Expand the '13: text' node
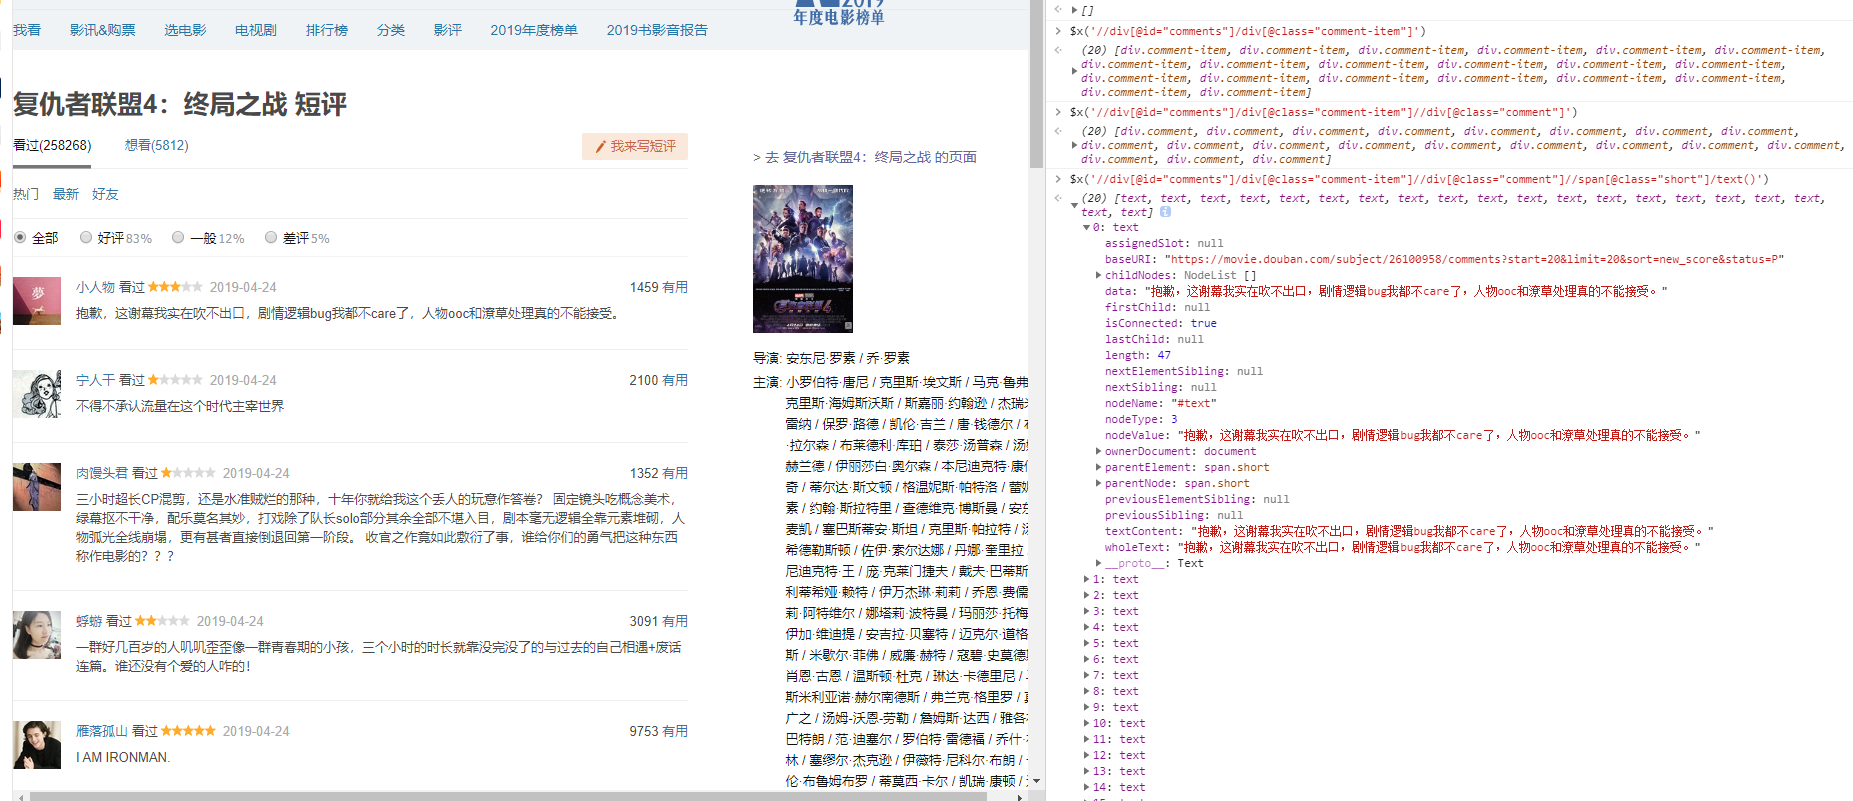The width and height of the screenshot is (1853, 801). coord(1087,772)
